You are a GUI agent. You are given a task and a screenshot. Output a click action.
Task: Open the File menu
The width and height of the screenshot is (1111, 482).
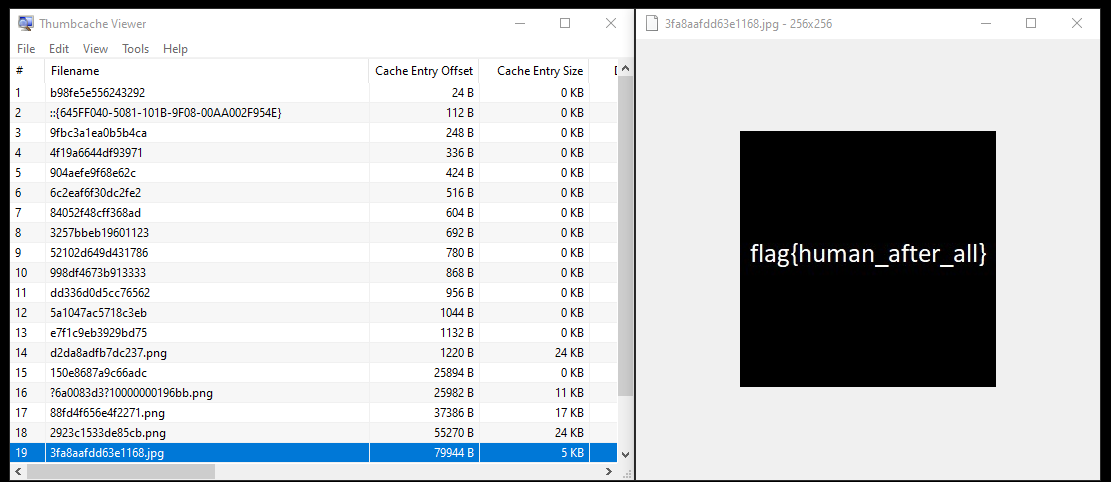tap(26, 49)
